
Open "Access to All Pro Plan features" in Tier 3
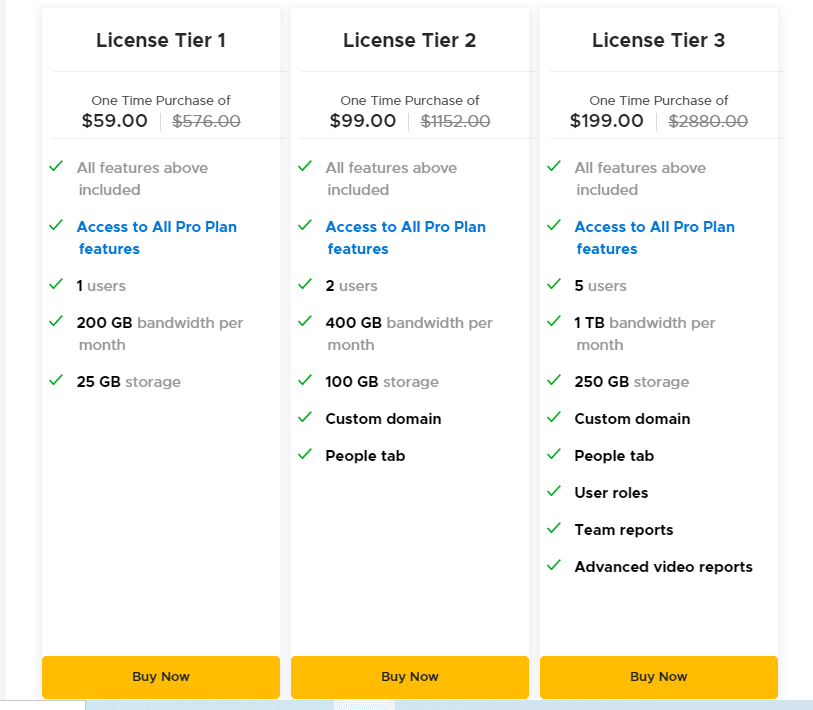[655, 237]
